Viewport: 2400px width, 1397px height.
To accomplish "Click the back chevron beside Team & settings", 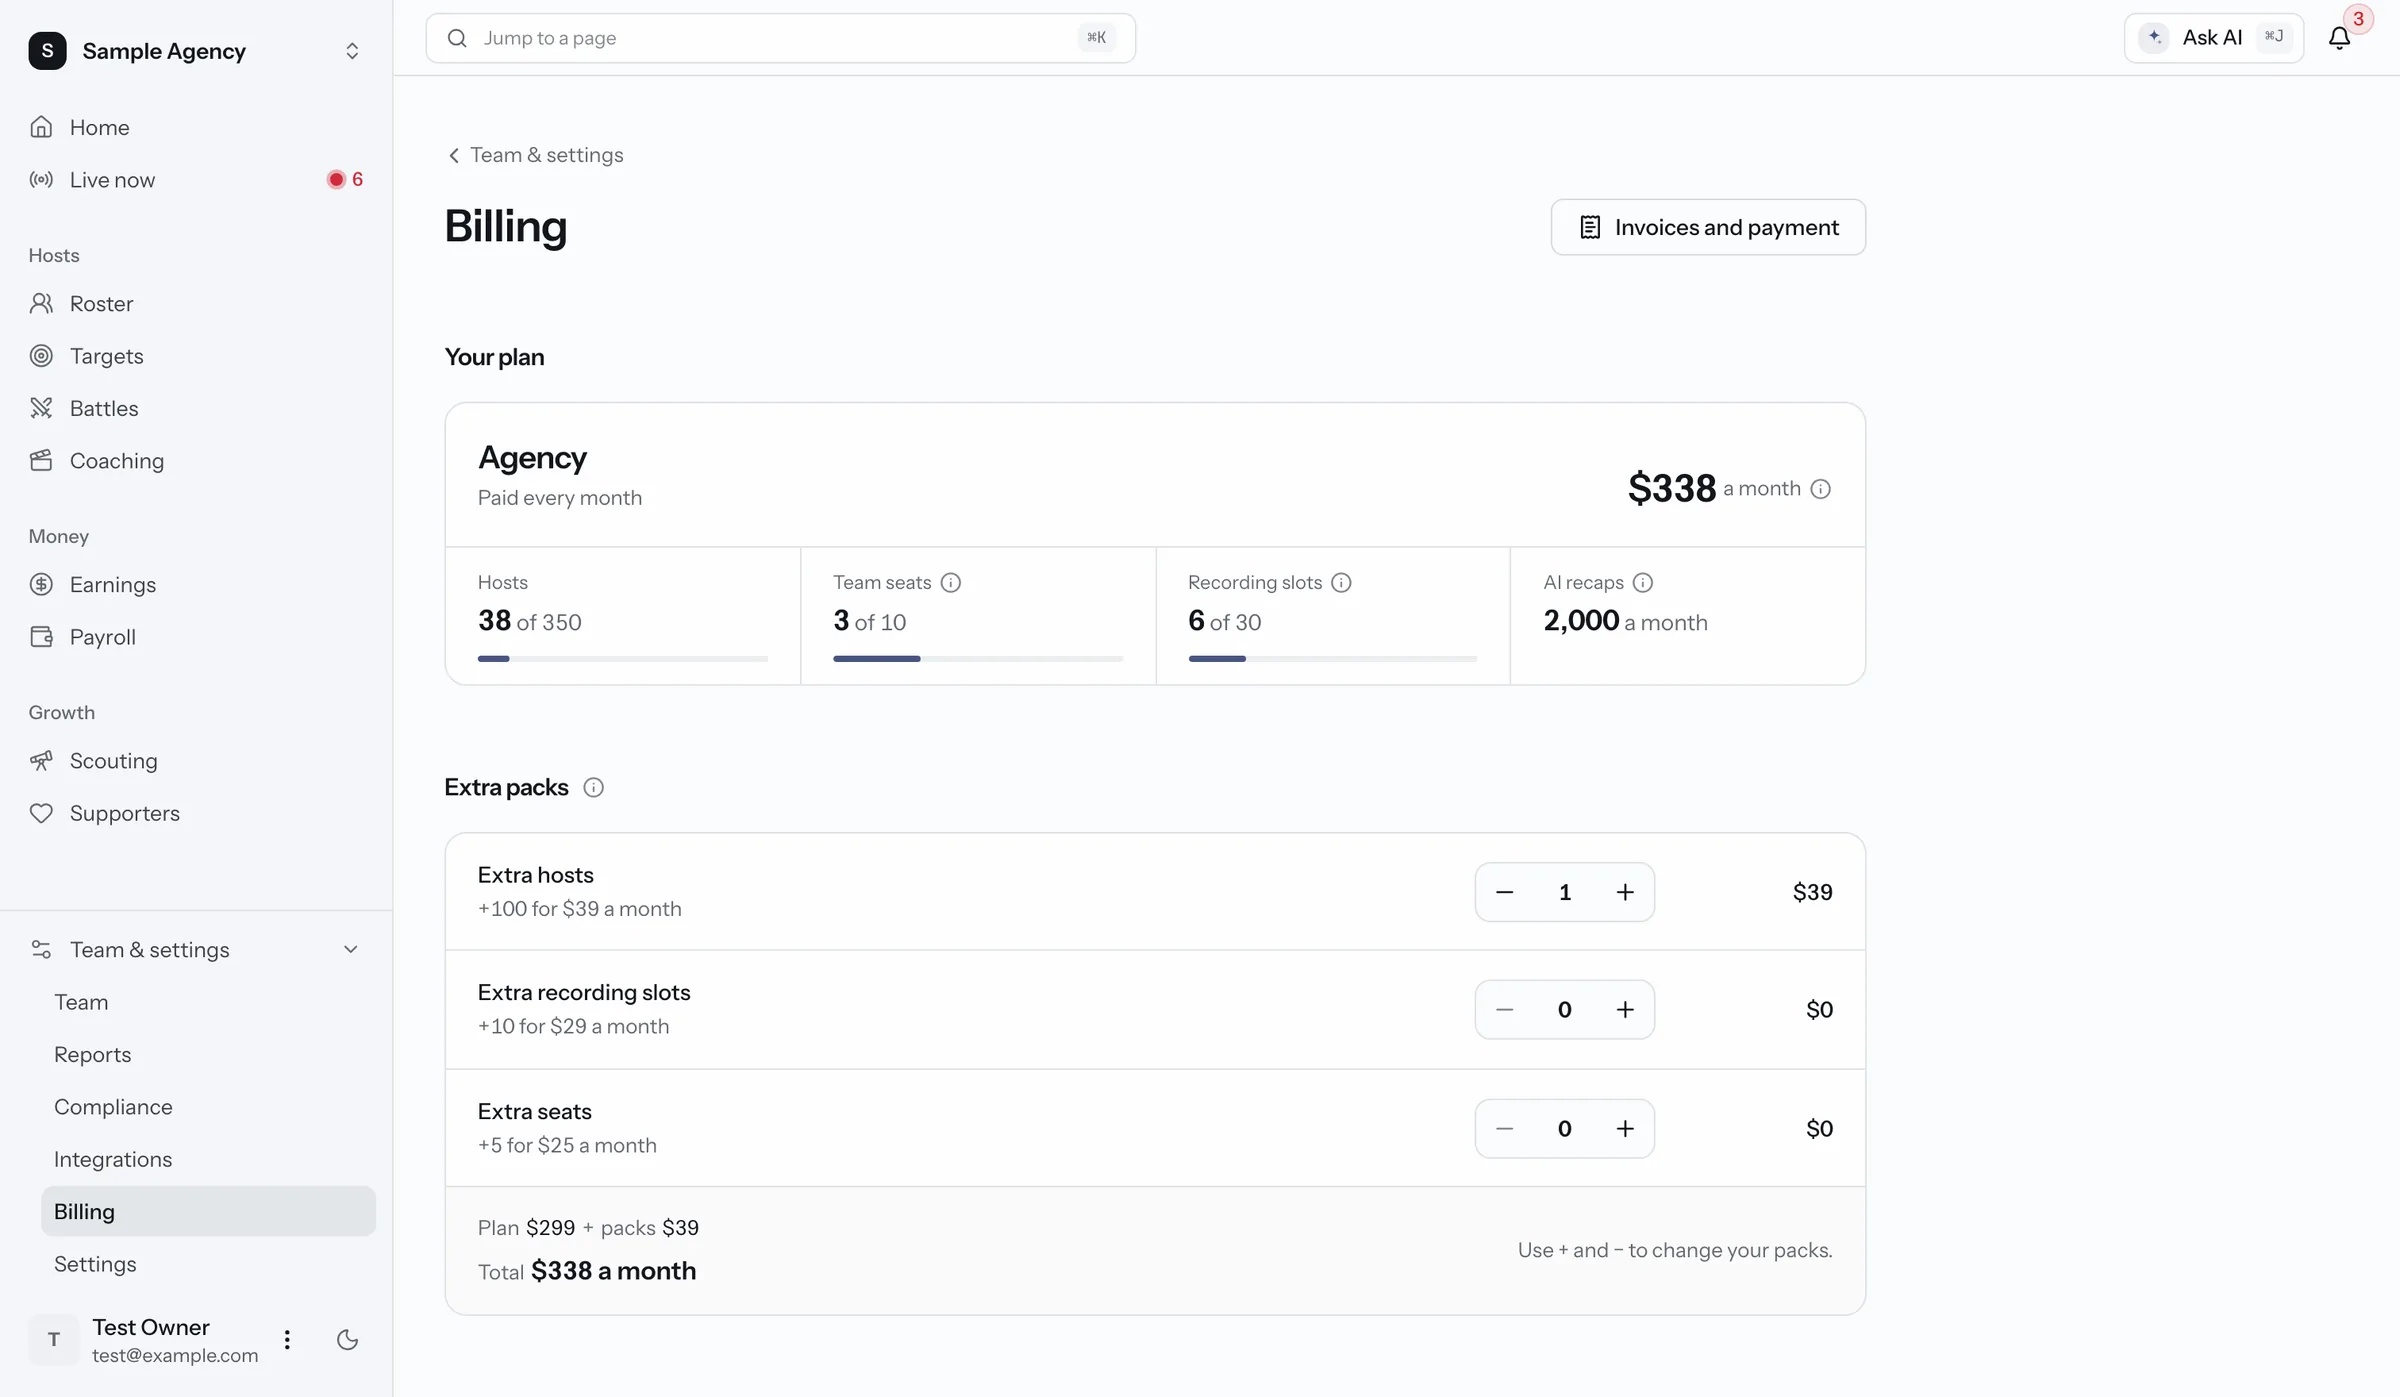I will tap(454, 155).
